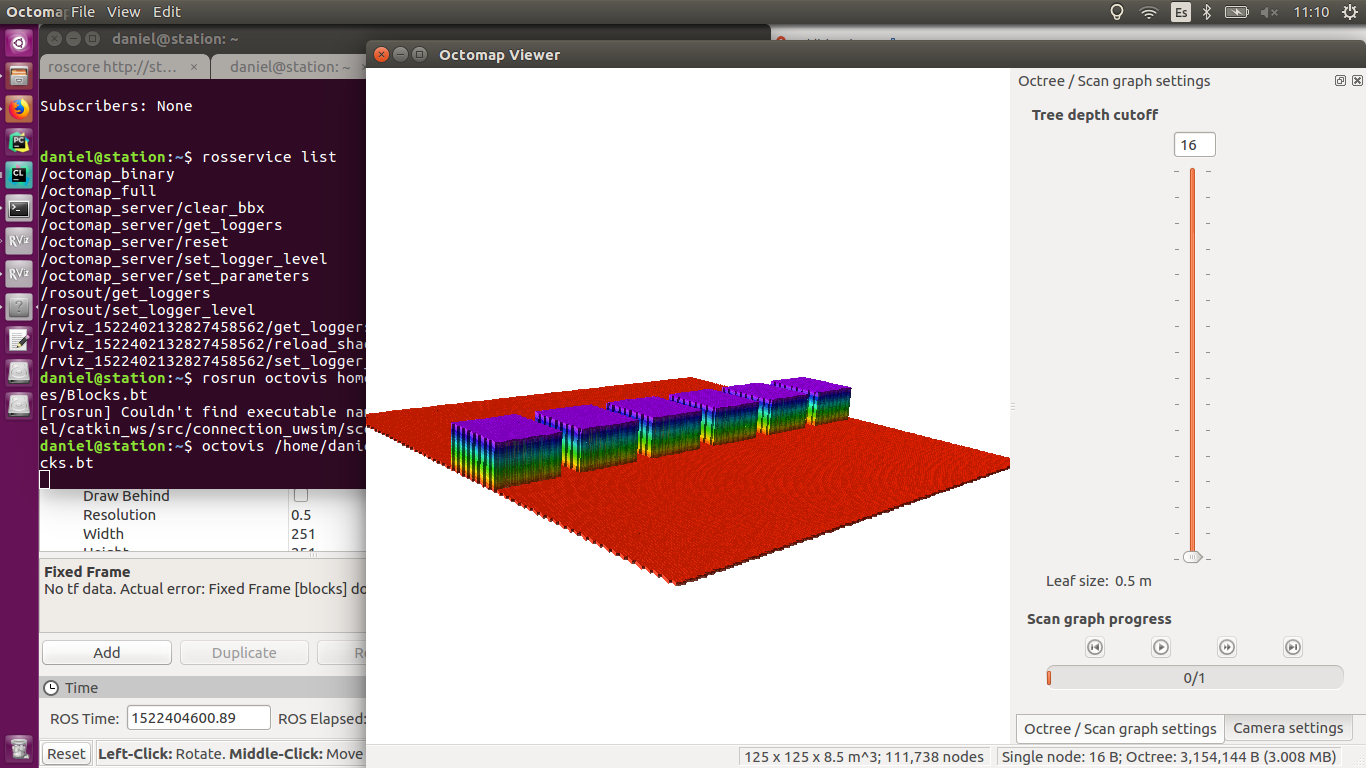
Task: Click the Resolution value 0.5 in RViz
Action: click(301, 515)
